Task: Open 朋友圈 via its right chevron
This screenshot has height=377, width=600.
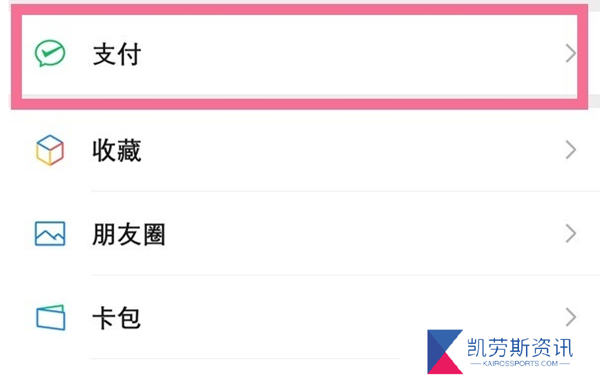Action: tap(571, 233)
